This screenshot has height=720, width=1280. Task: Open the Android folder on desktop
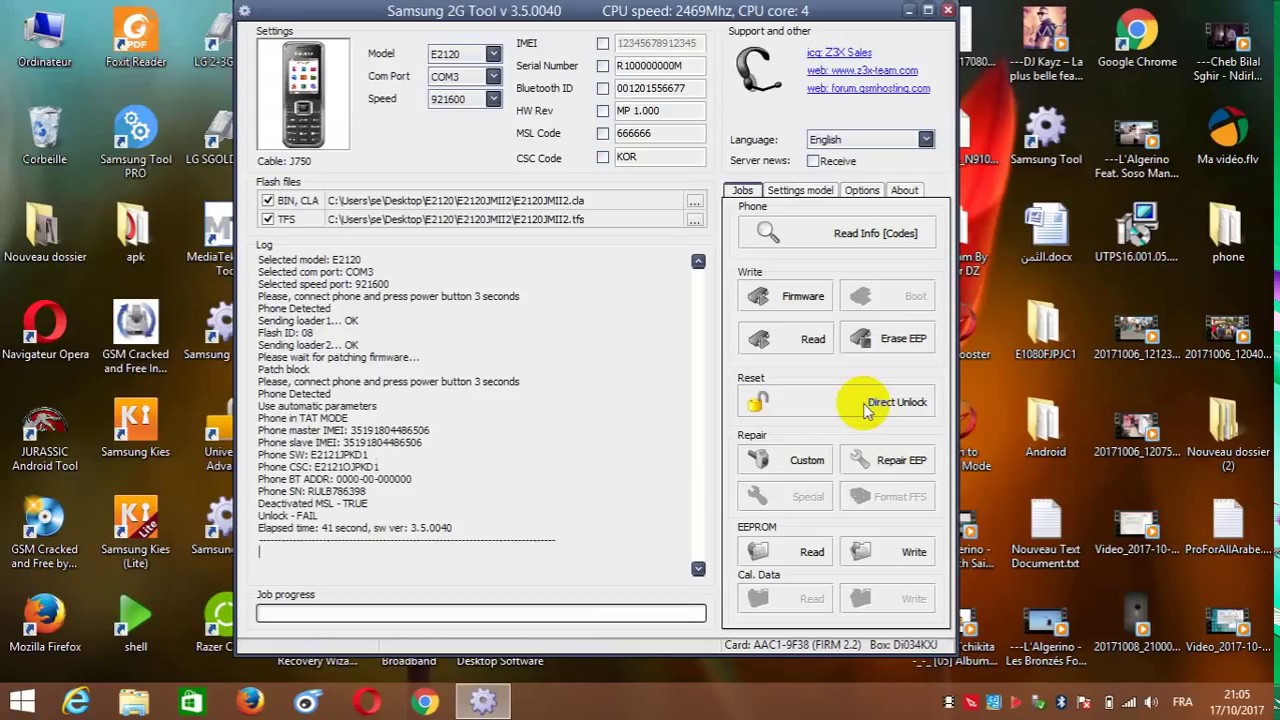(x=1045, y=427)
